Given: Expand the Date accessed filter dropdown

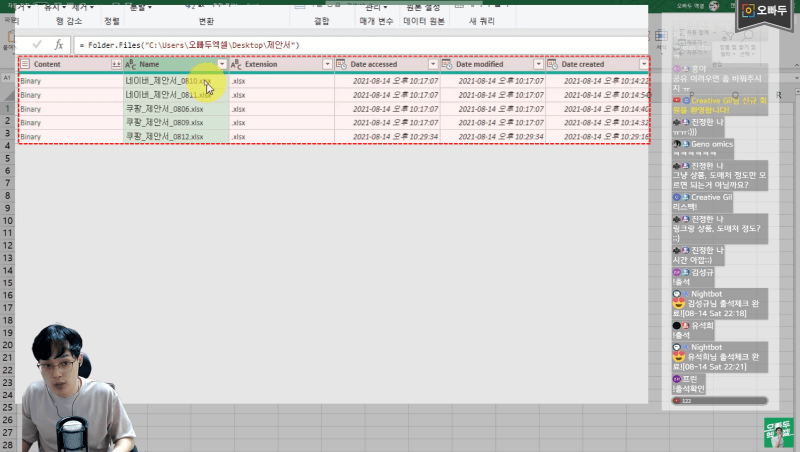Looking at the screenshot, I should click(432, 64).
